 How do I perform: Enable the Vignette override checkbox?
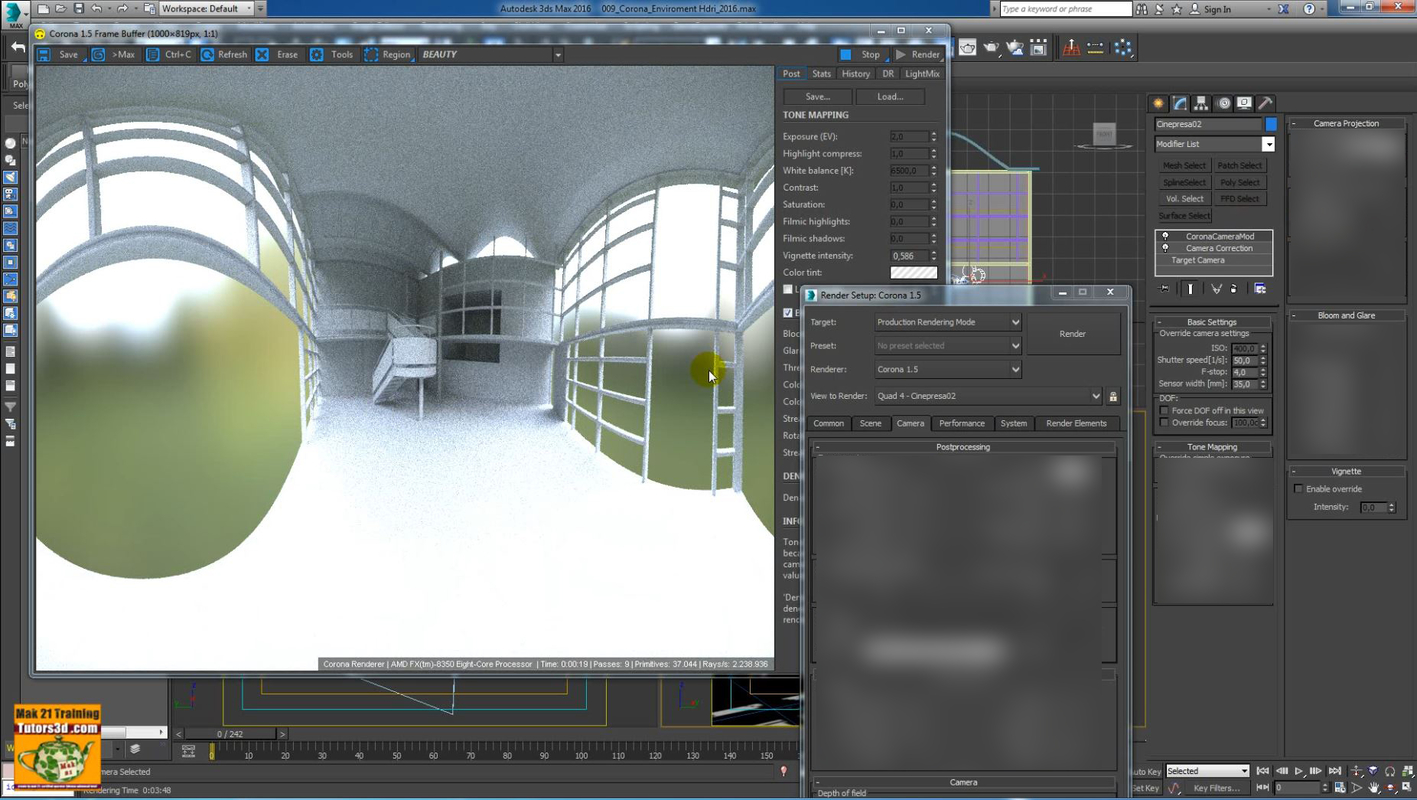pos(1298,488)
